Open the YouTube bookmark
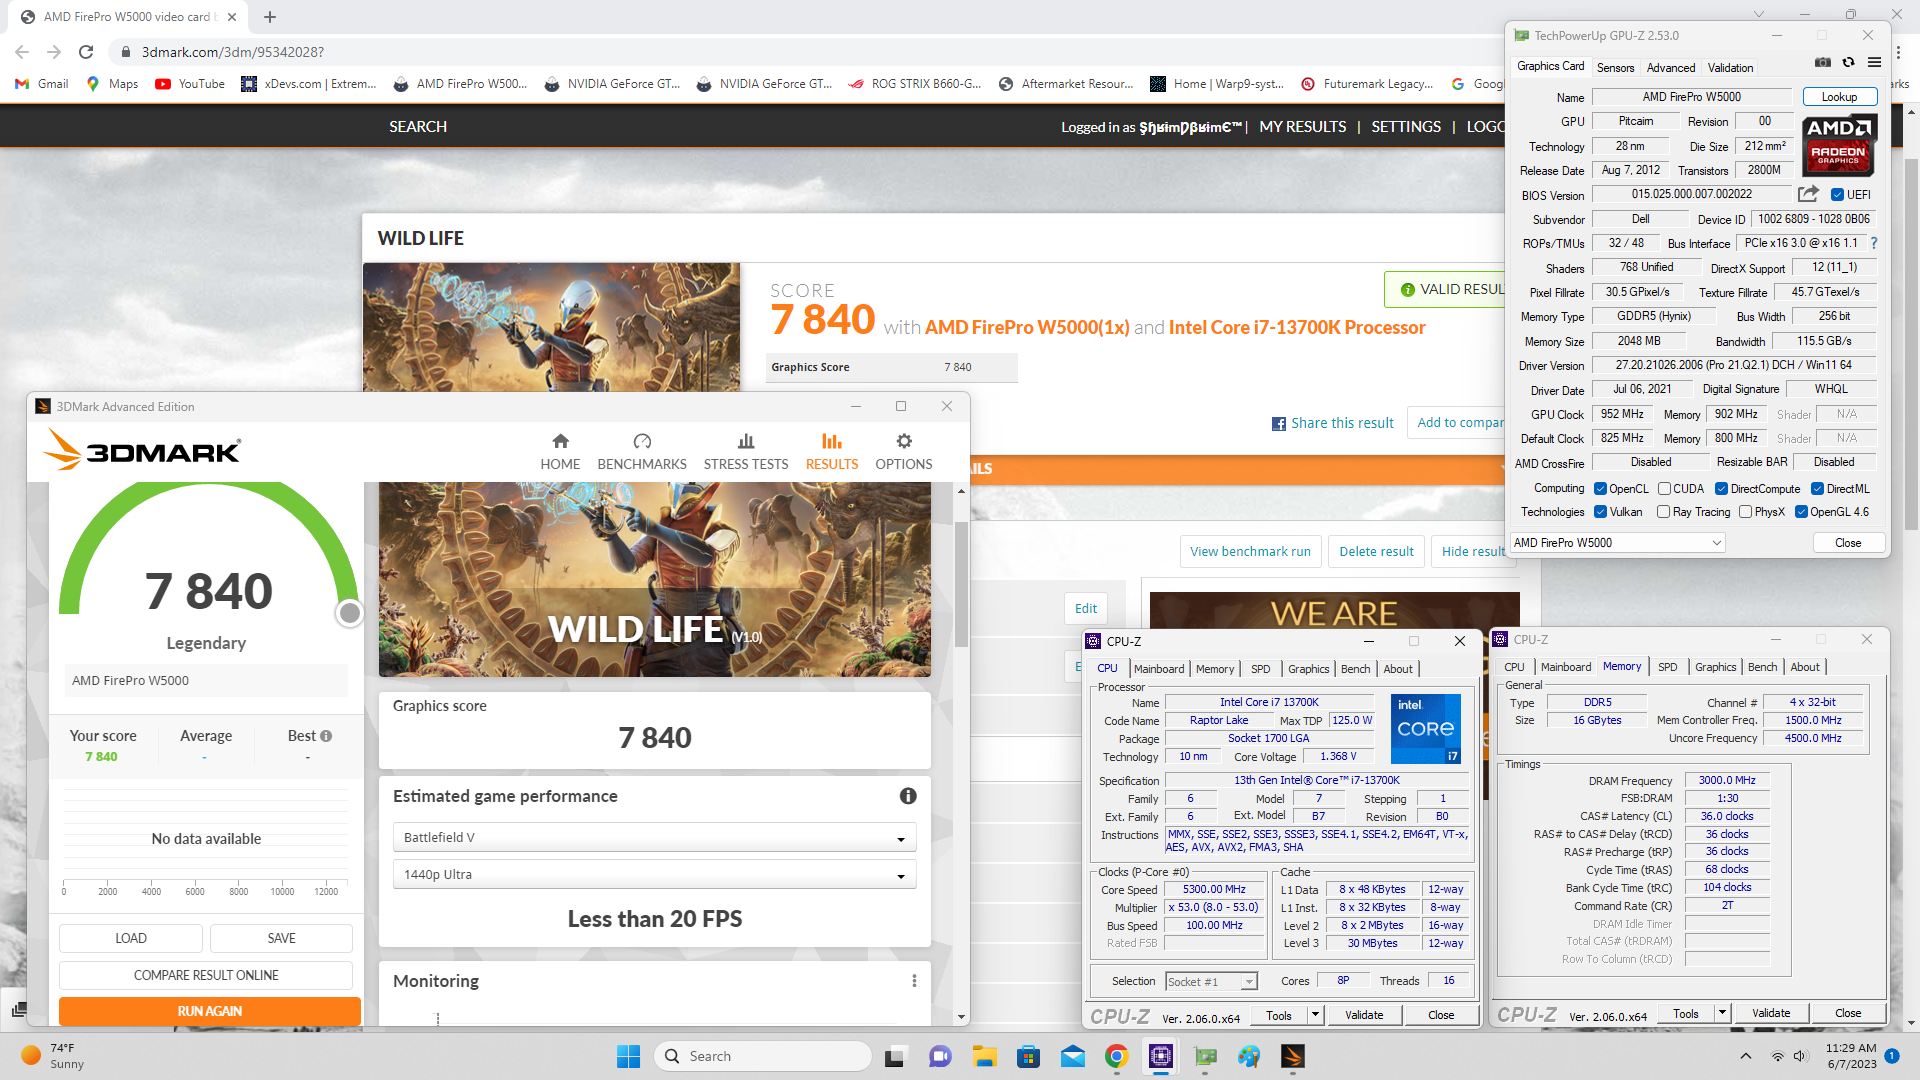Viewport: 1920px width, 1080px height. coord(190,84)
